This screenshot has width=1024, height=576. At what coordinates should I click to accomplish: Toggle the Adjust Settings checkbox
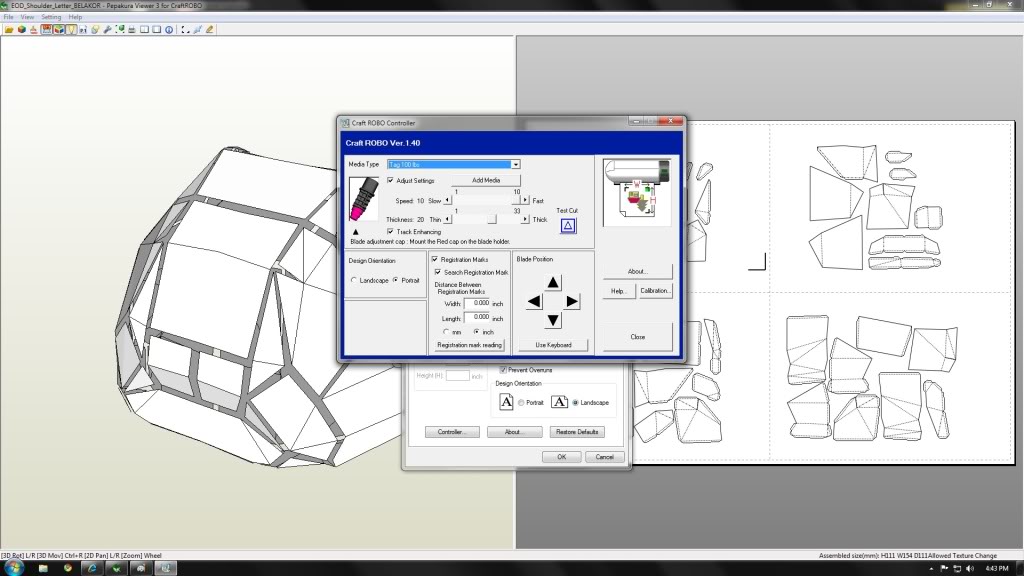point(391,180)
